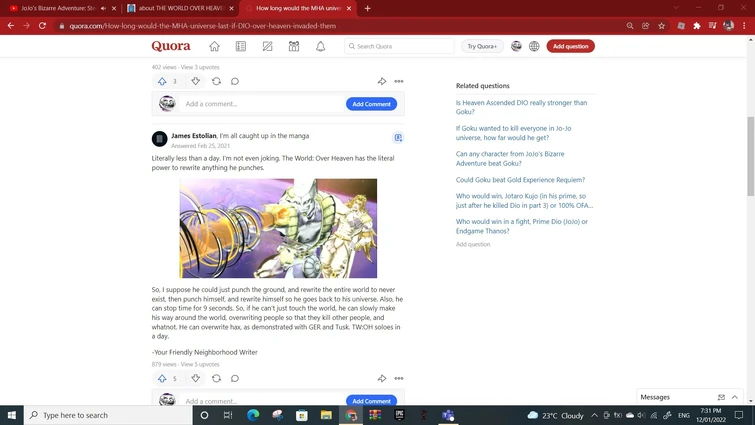Viewport: 755px width, 425px height.
Task: Open James Estolian's profile name link
Action: pyautogui.click(x=194, y=136)
